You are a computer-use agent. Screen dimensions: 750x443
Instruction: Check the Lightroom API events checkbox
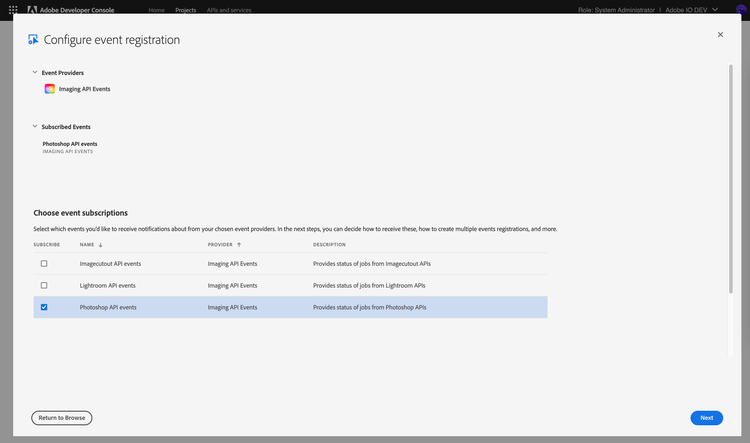click(x=44, y=285)
